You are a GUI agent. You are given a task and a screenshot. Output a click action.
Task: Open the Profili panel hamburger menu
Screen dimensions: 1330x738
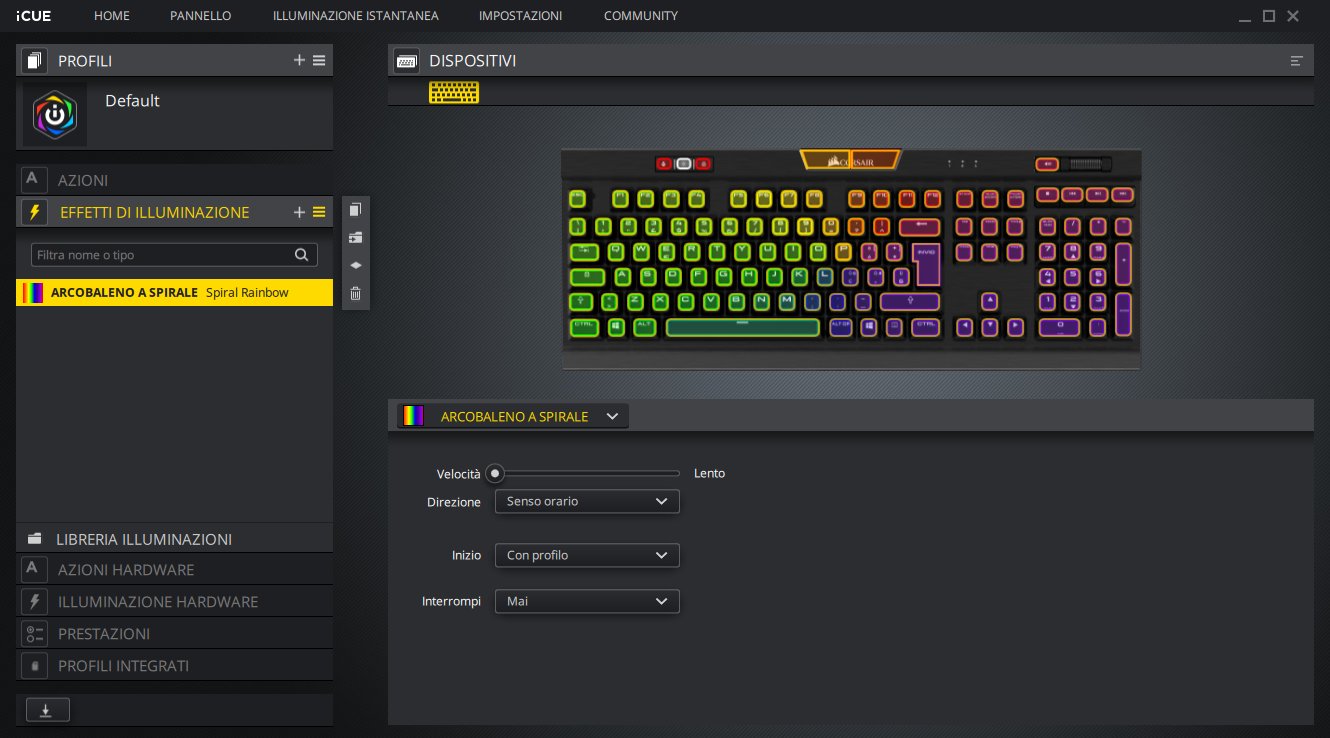point(319,61)
